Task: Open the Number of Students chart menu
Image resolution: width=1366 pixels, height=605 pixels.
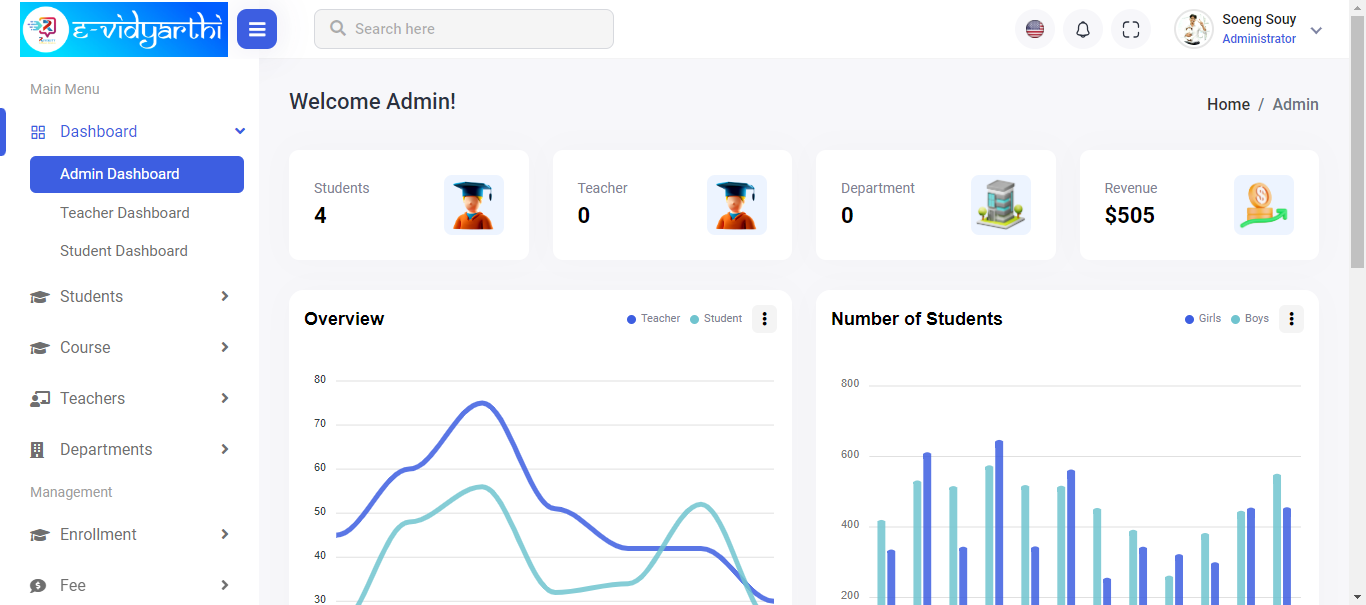Action: pos(1291,318)
